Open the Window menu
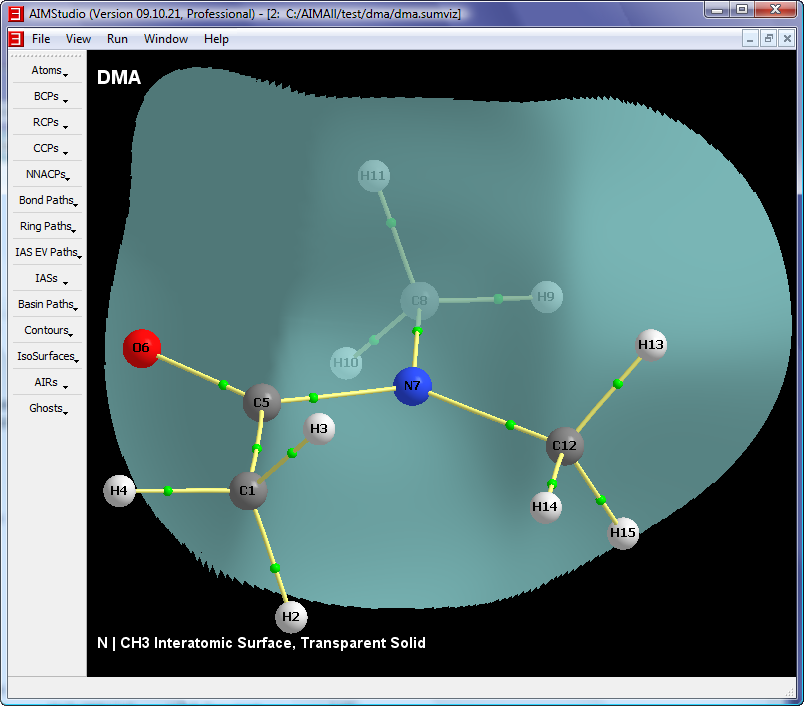 click(165, 39)
